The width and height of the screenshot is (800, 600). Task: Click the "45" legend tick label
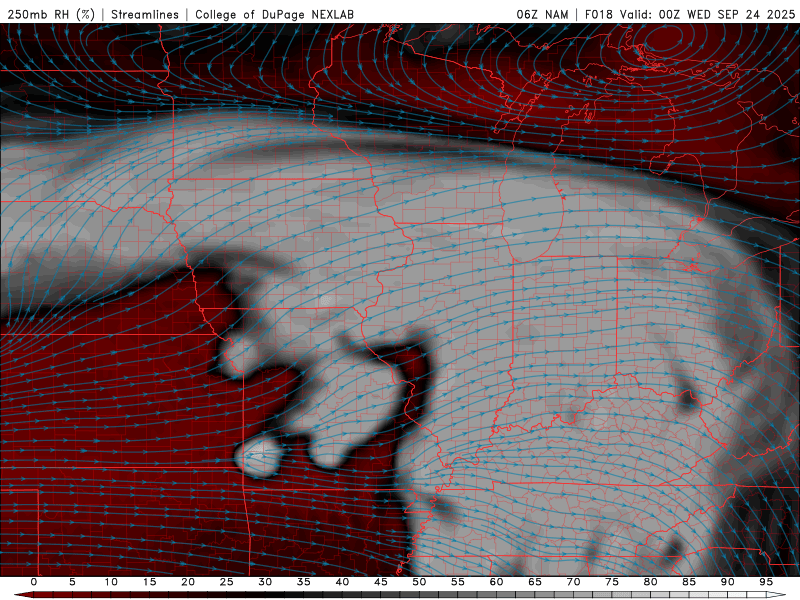381,582
